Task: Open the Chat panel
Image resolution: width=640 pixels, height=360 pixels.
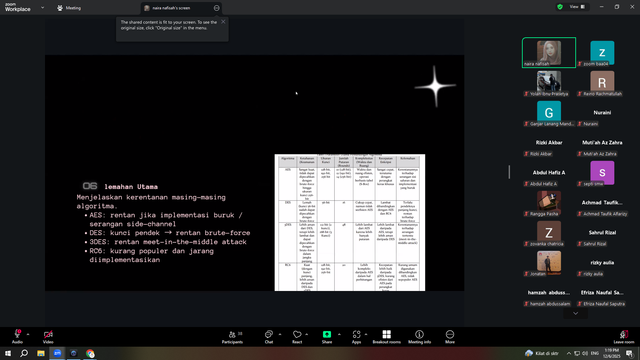Action: 269,336
